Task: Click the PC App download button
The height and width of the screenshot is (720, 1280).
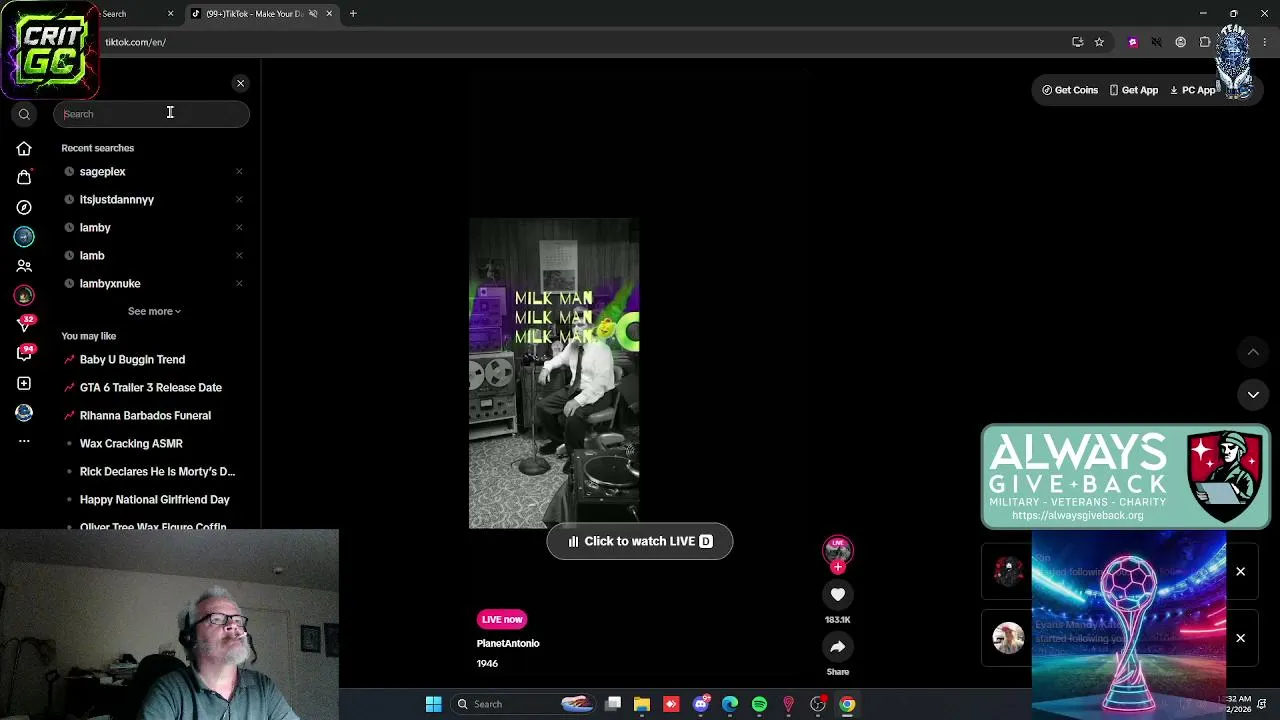Action: tap(1193, 90)
